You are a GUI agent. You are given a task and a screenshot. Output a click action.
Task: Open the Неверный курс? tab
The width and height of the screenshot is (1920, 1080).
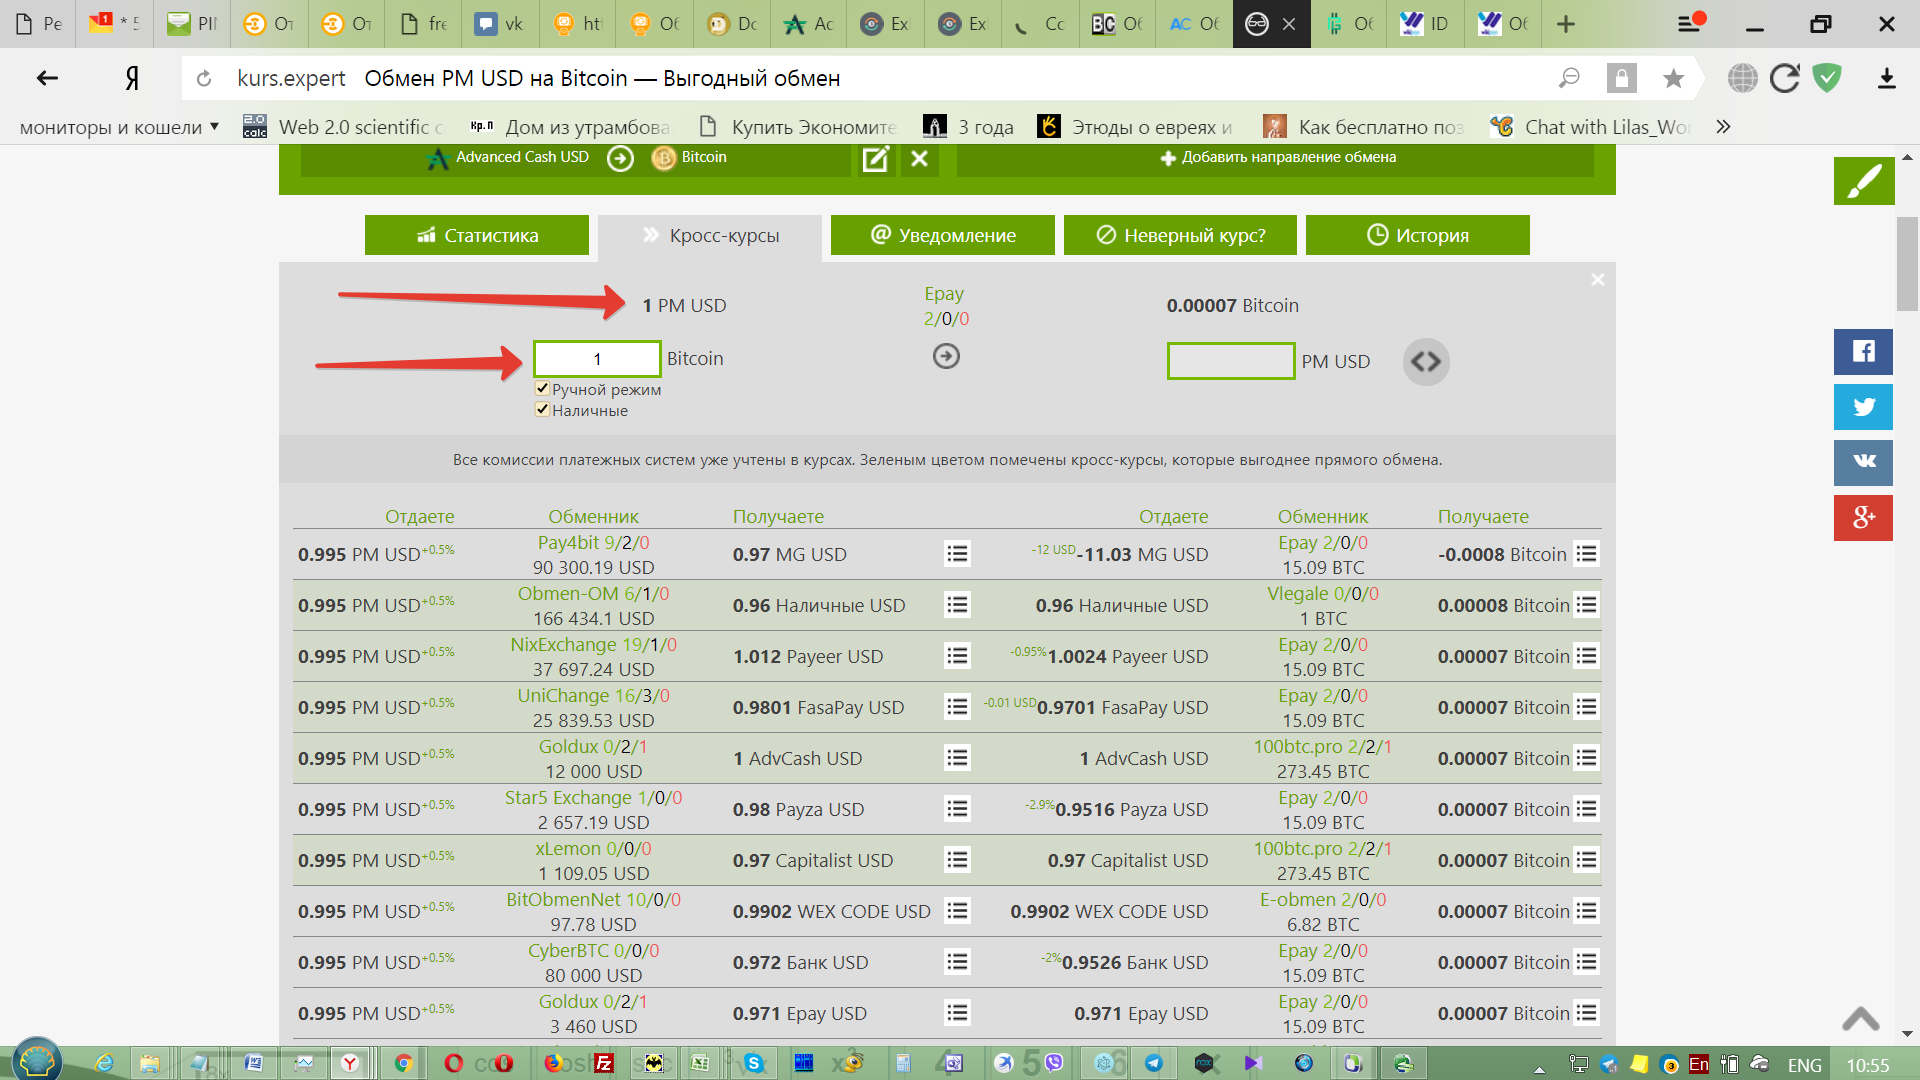click(1180, 235)
